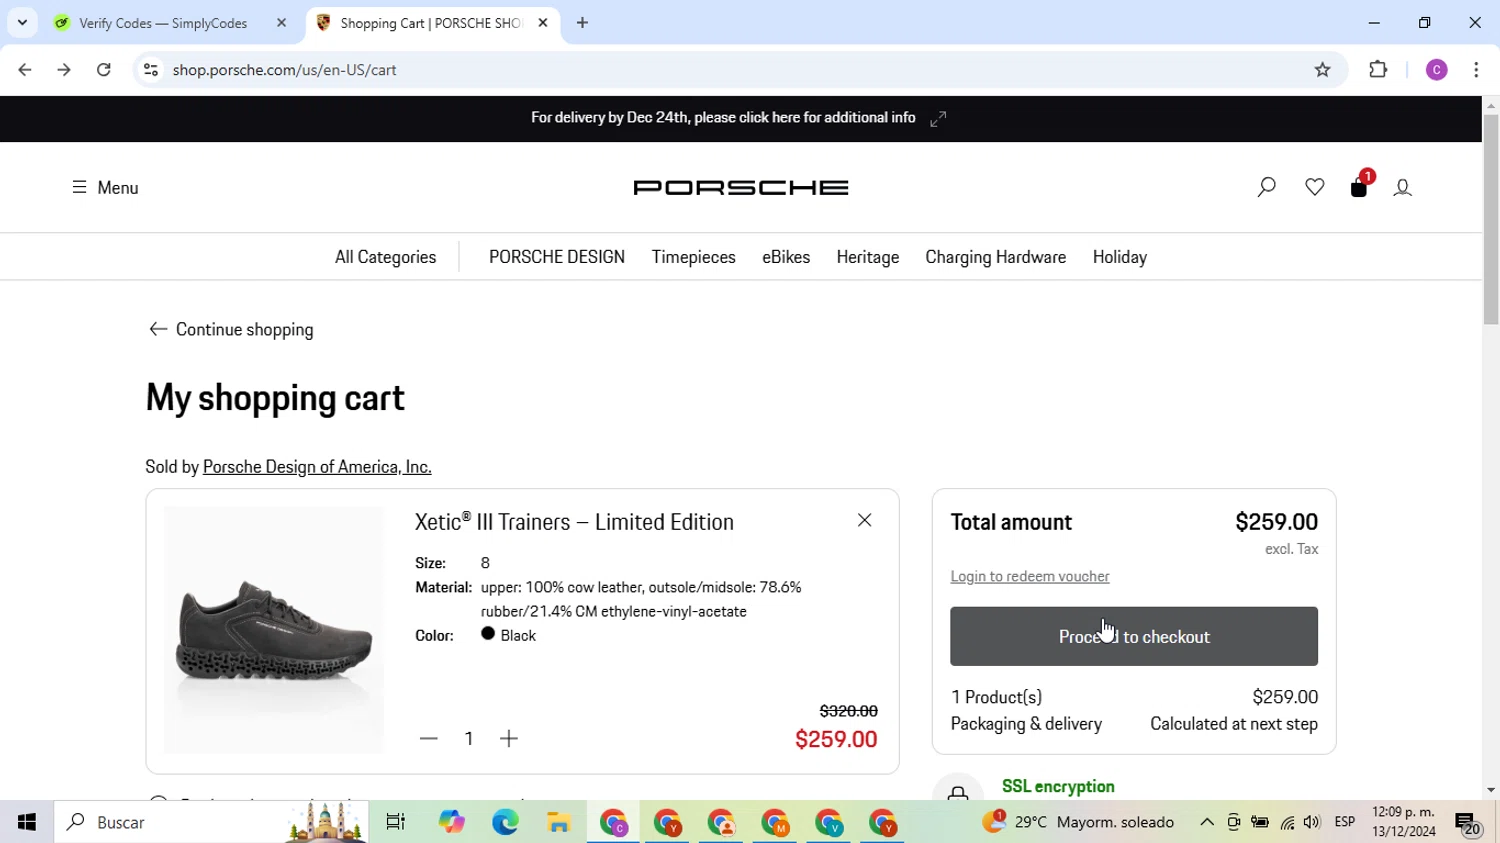Open the shopping bag cart icon
Screen dimensions: 1500x843
click(x=1359, y=186)
